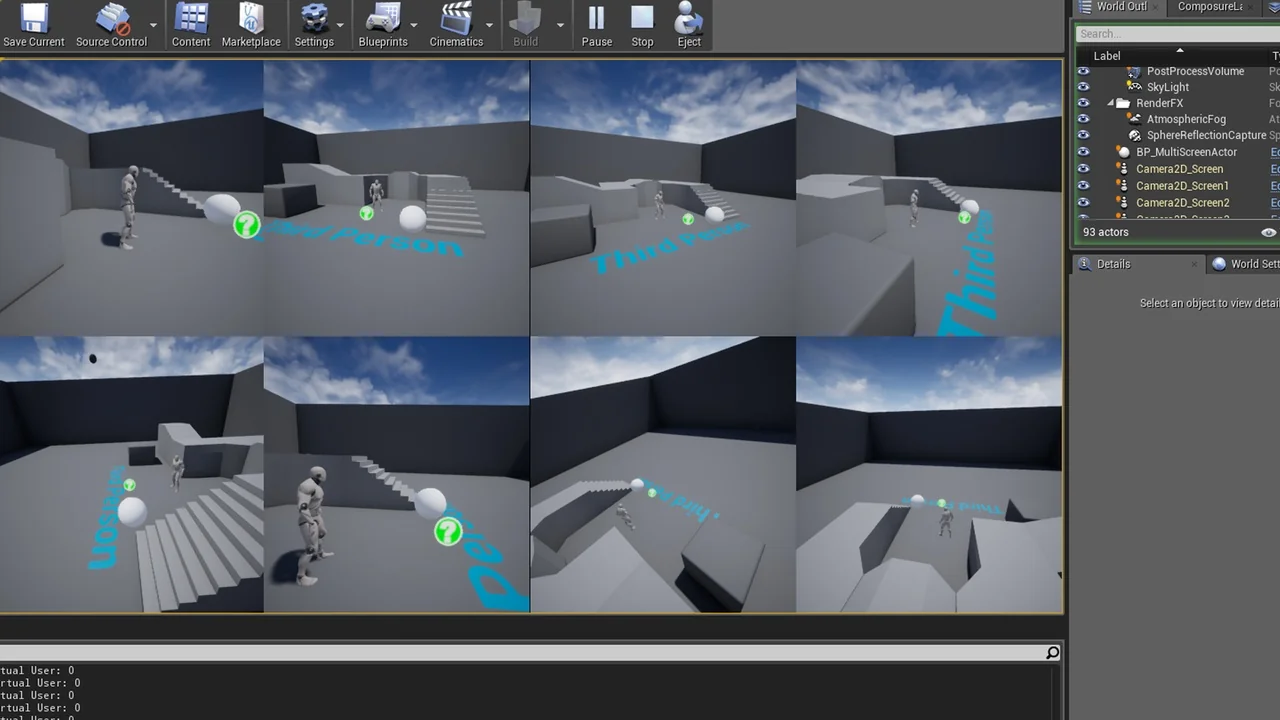
Task: Click the Blueprints toolbar icon
Action: point(383,20)
